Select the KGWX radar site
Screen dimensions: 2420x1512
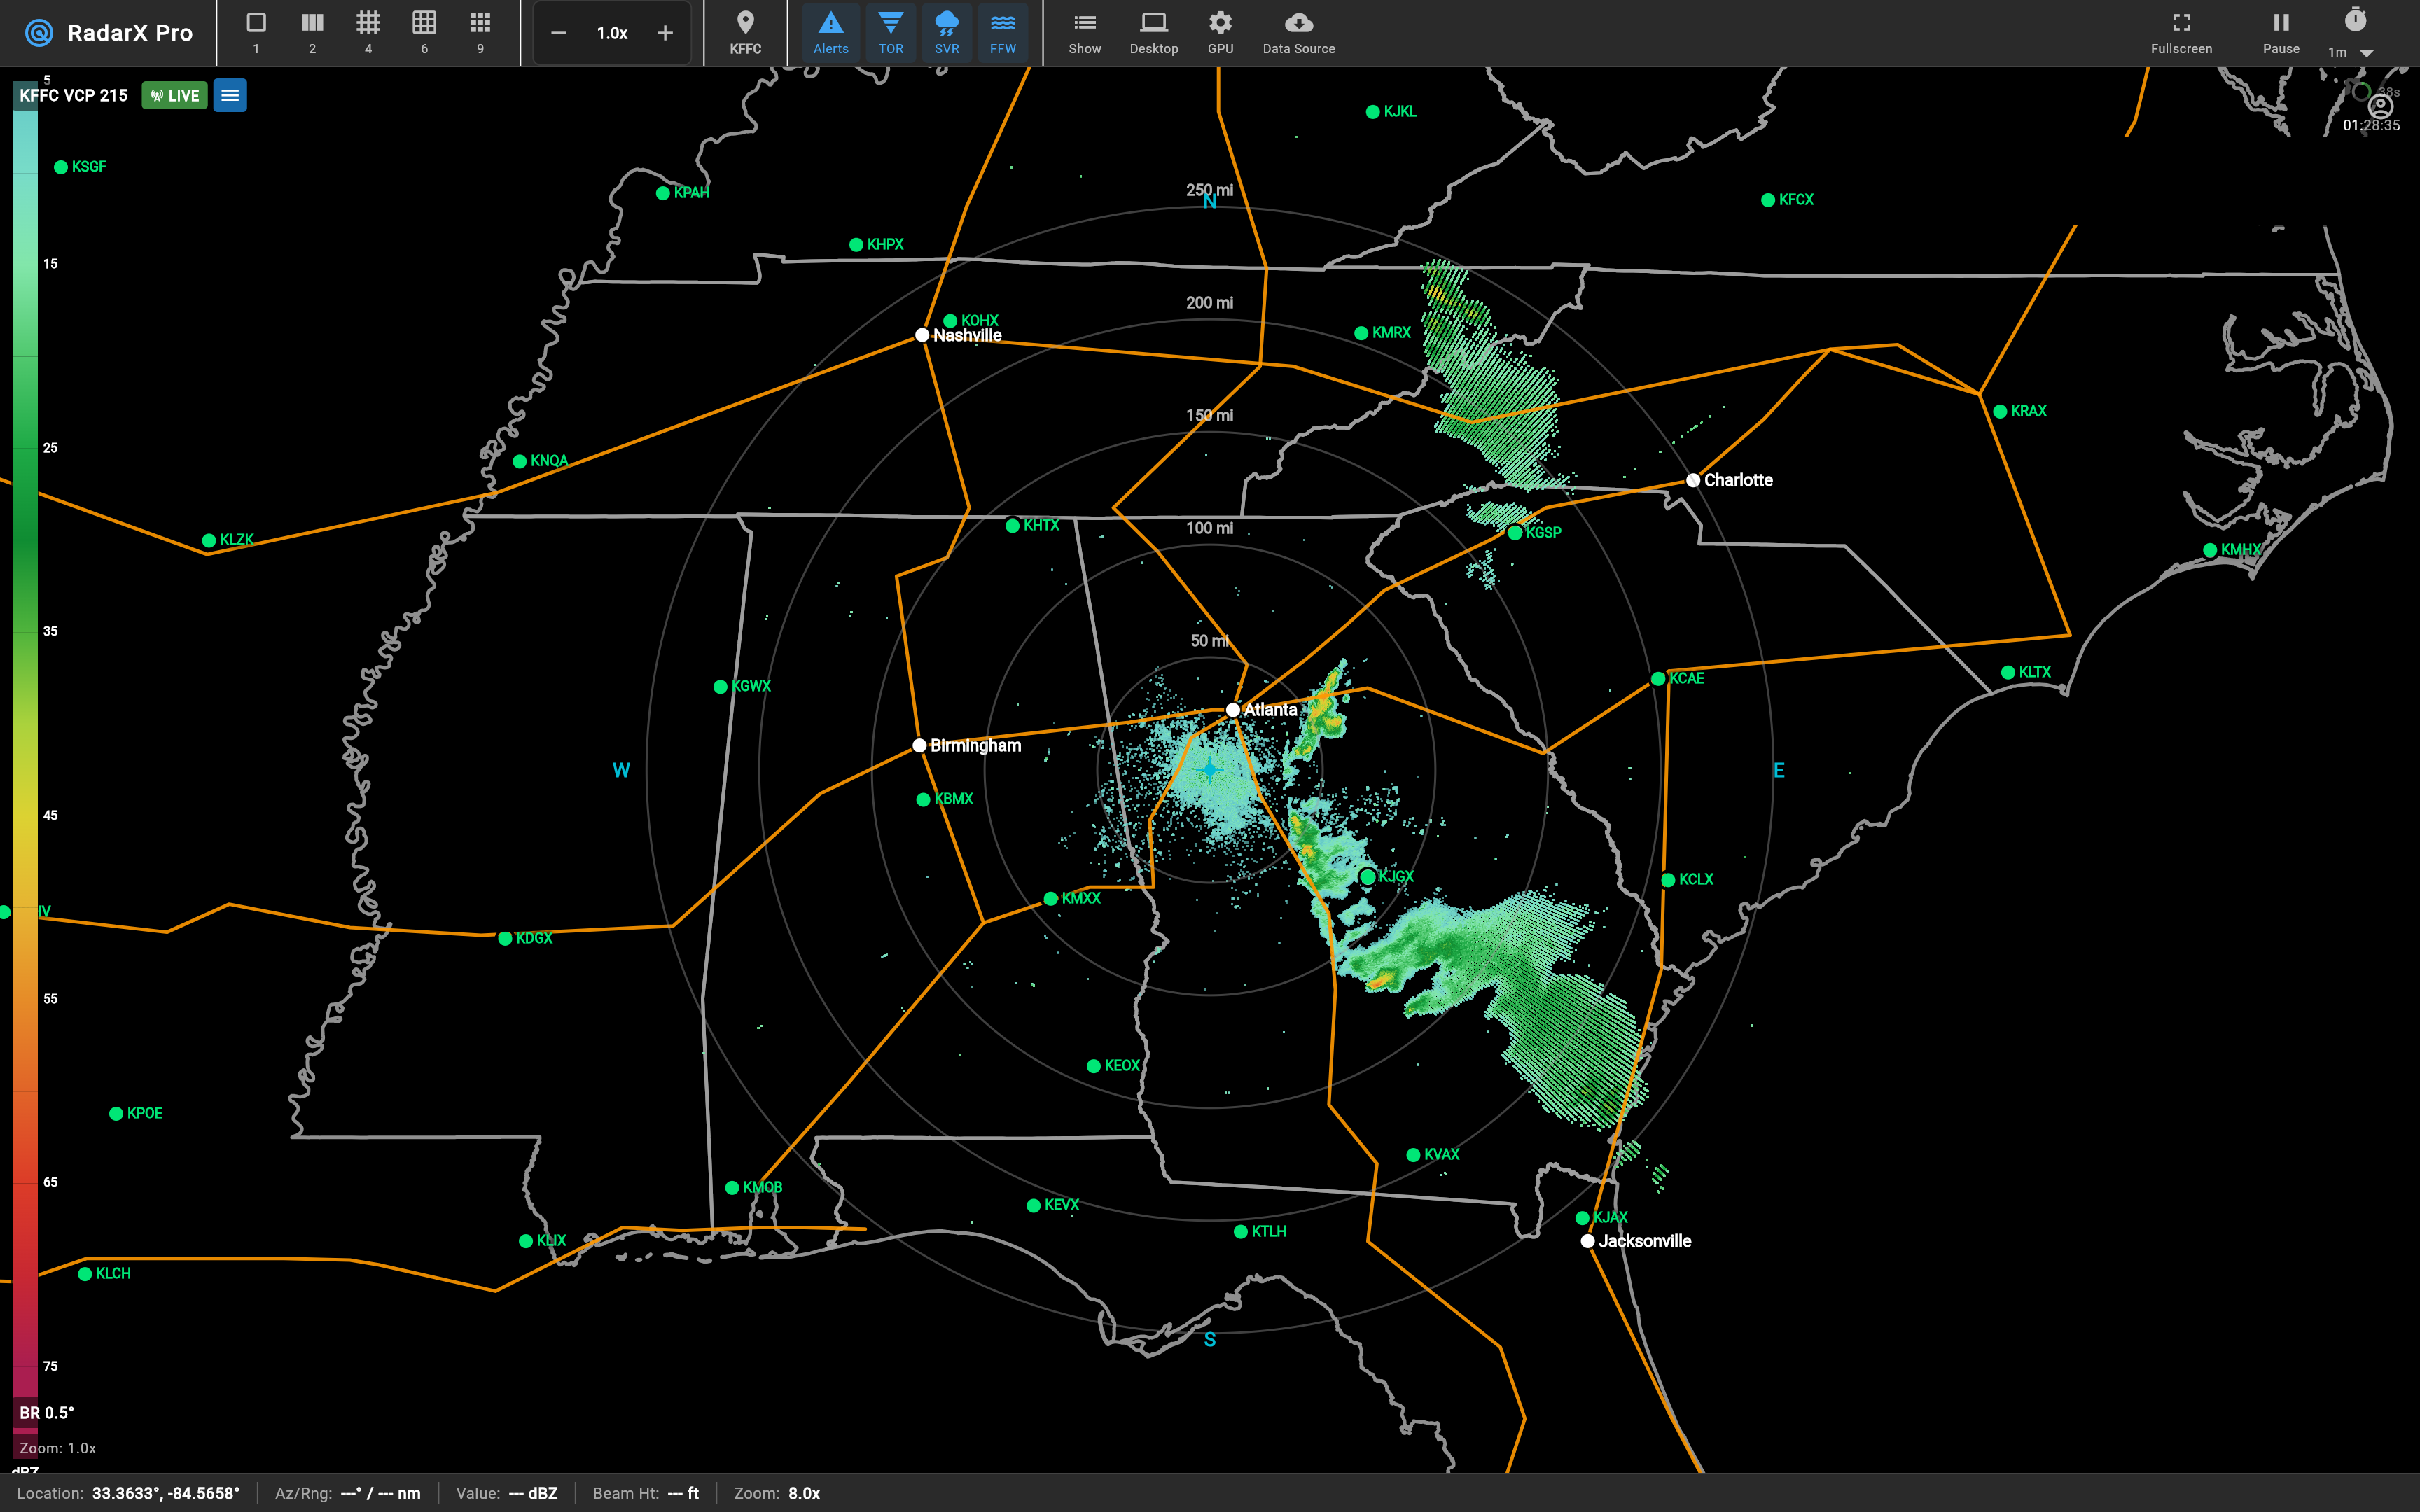point(720,686)
